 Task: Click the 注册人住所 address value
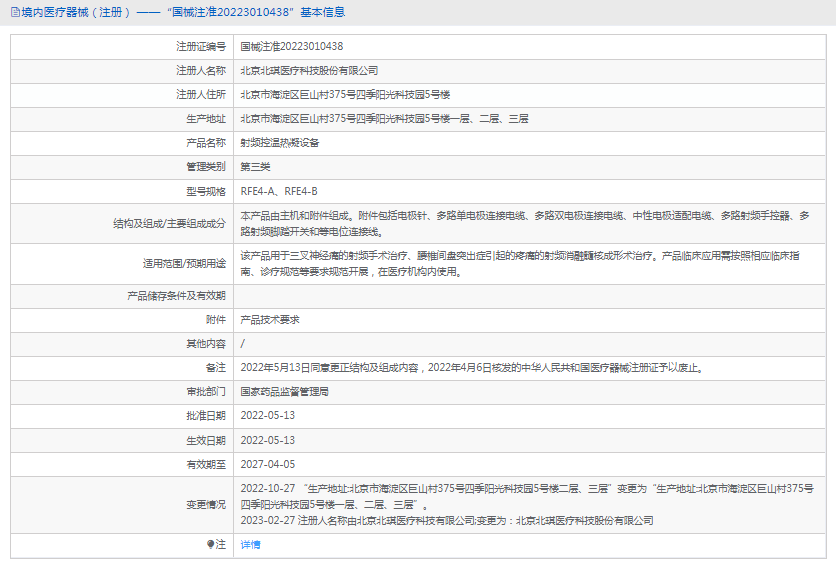(345, 94)
